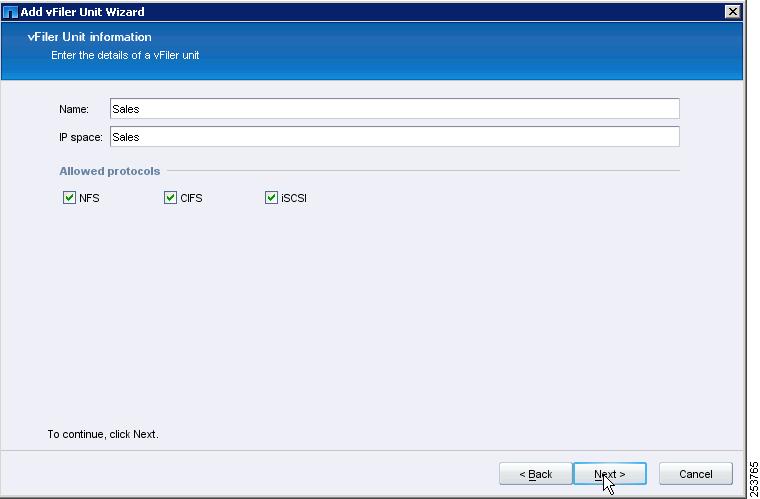This screenshot has width=760, height=499.
Task: Click the 'Allowed protocols' section heading
Action: click(110, 171)
